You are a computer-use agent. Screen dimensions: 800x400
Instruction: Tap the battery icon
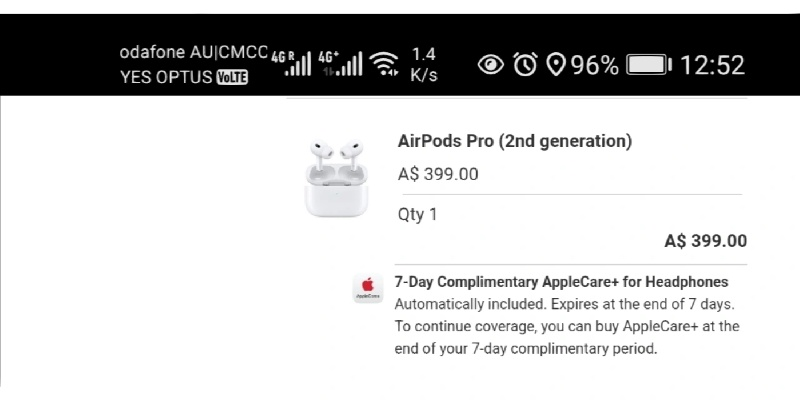coord(649,65)
